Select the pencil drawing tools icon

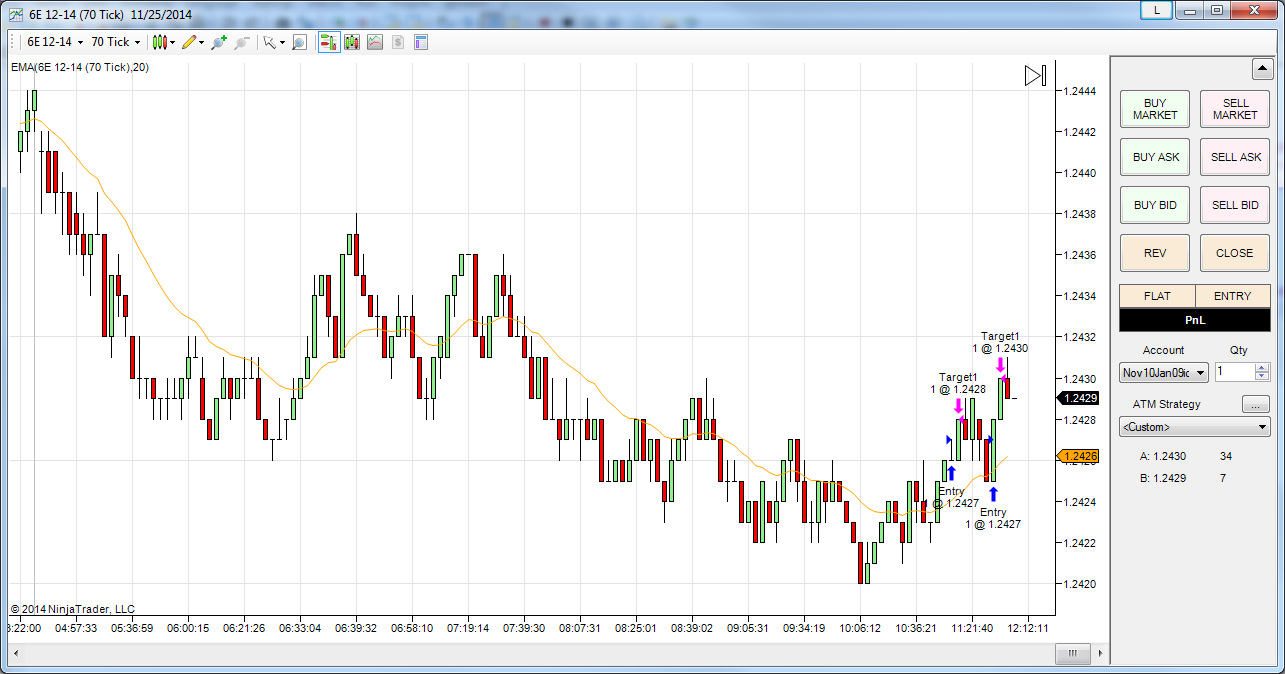click(x=189, y=42)
